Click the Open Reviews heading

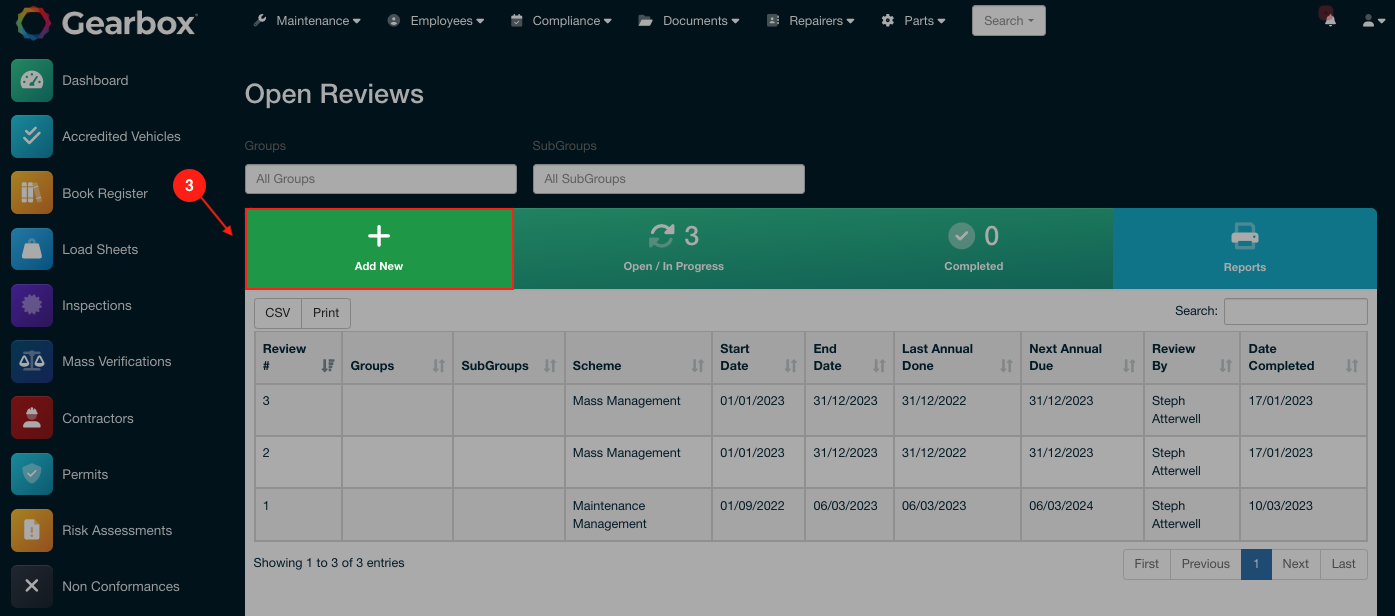tap(334, 94)
